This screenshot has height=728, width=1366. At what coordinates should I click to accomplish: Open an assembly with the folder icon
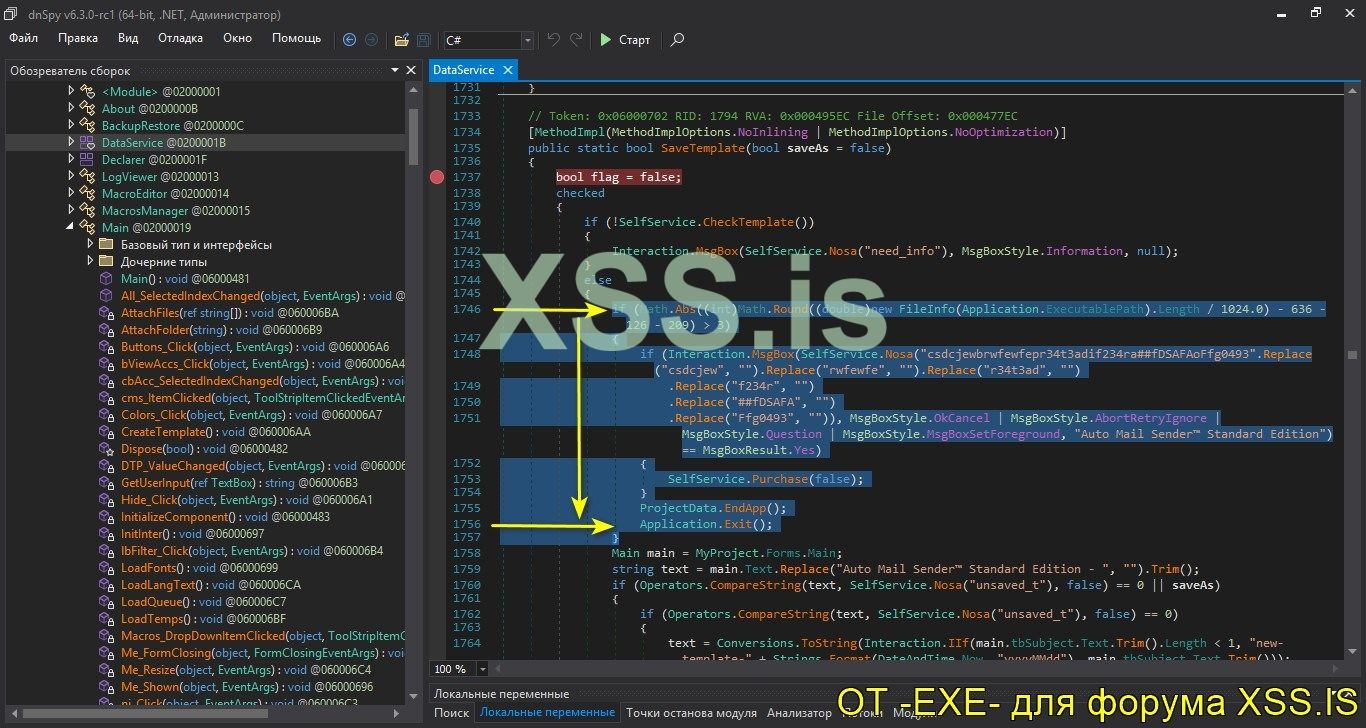click(x=402, y=40)
